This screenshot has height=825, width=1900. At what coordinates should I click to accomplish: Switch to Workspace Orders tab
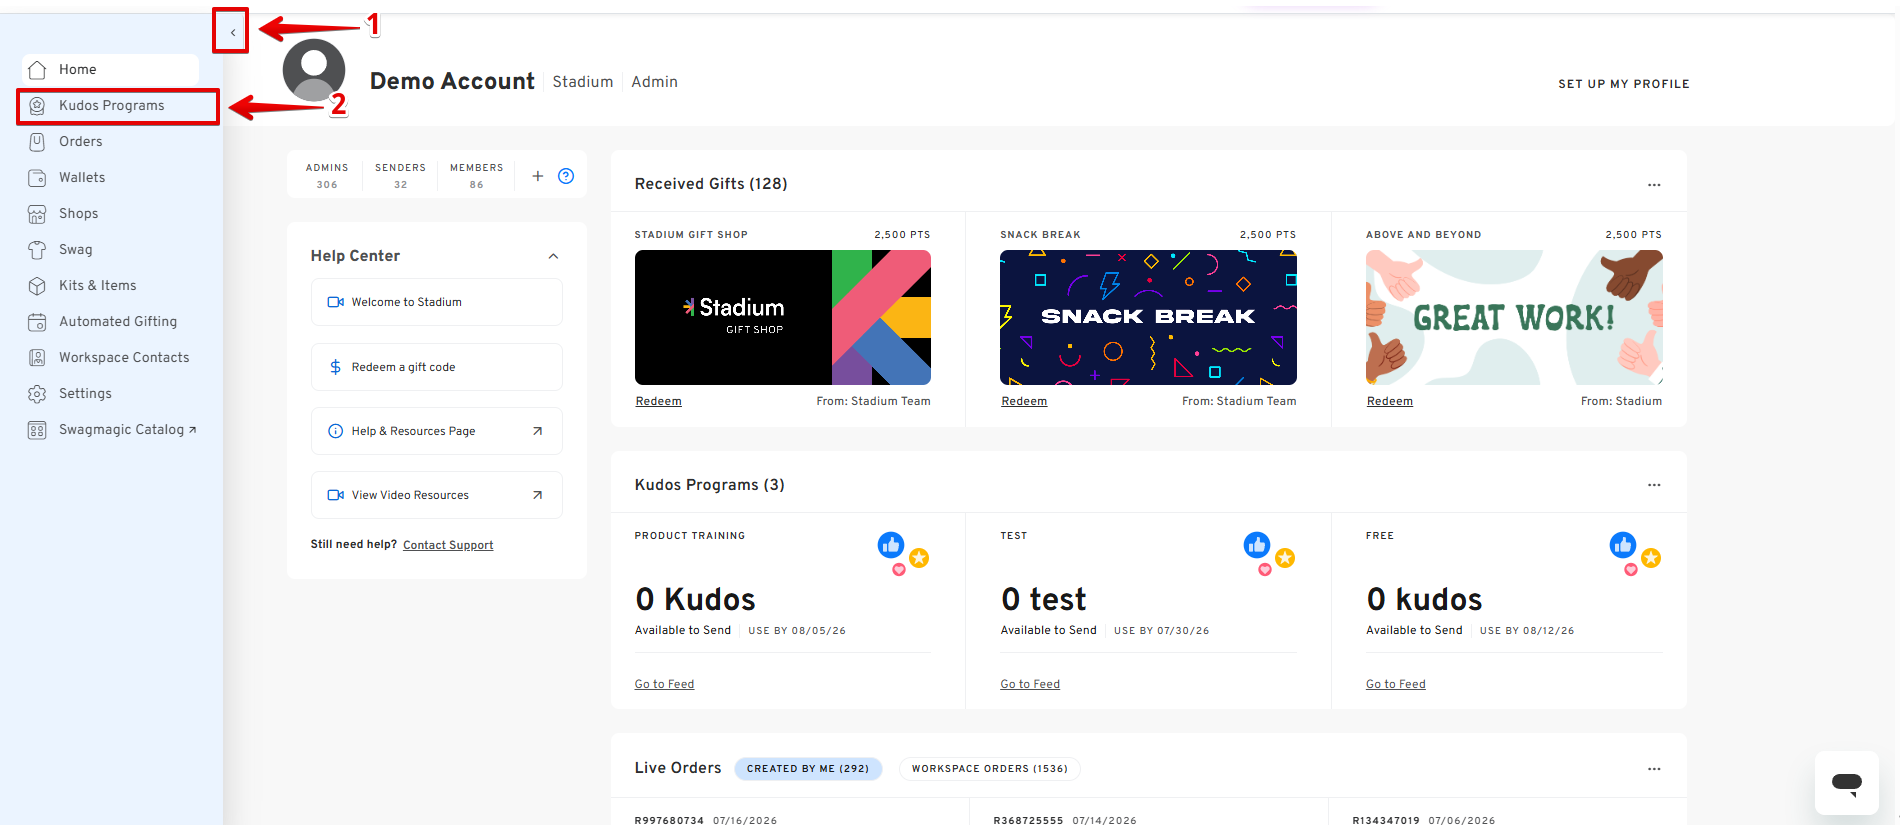pyautogui.click(x=989, y=769)
